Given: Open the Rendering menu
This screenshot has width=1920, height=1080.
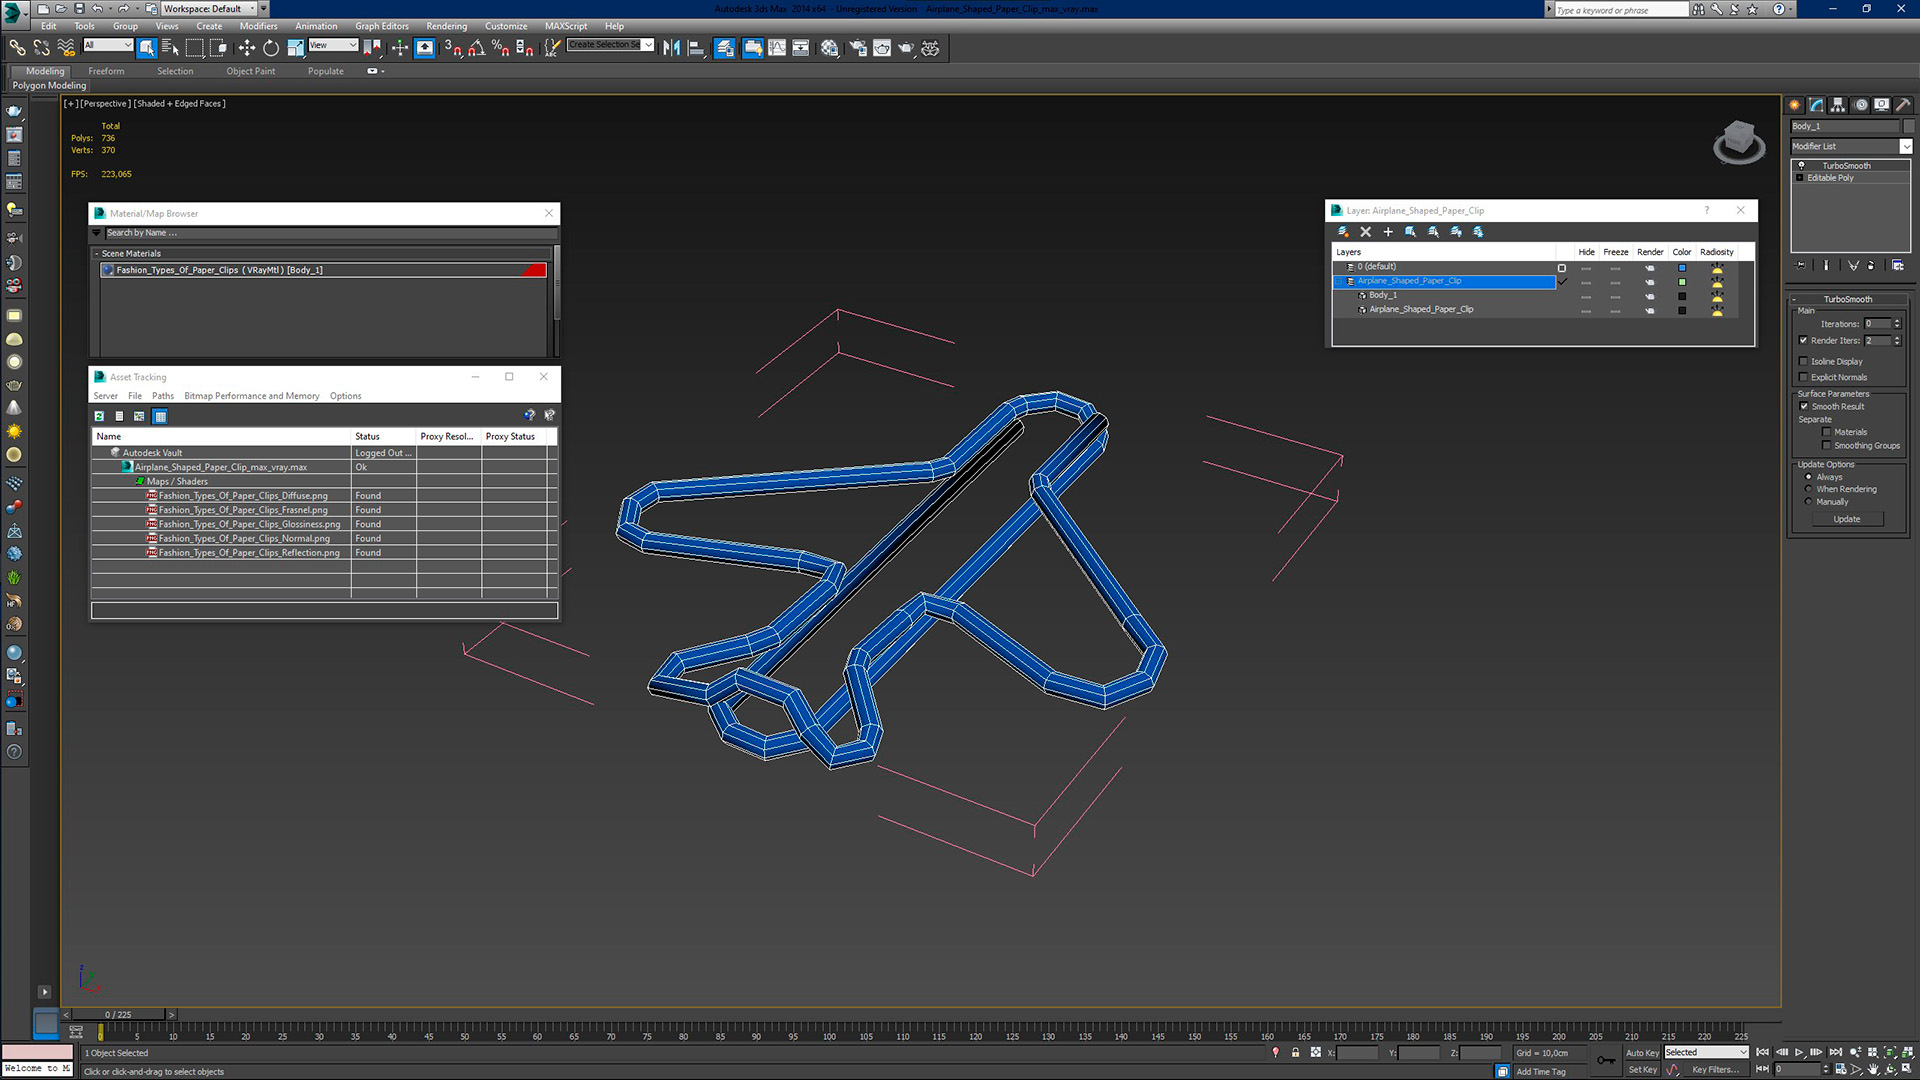Looking at the screenshot, I should (x=446, y=26).
